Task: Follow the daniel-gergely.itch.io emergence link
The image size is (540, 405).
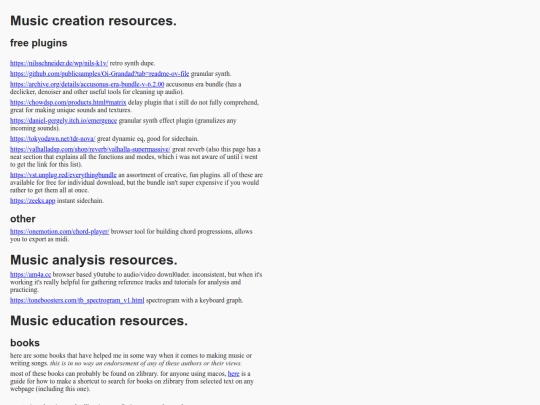Action: 63,121
